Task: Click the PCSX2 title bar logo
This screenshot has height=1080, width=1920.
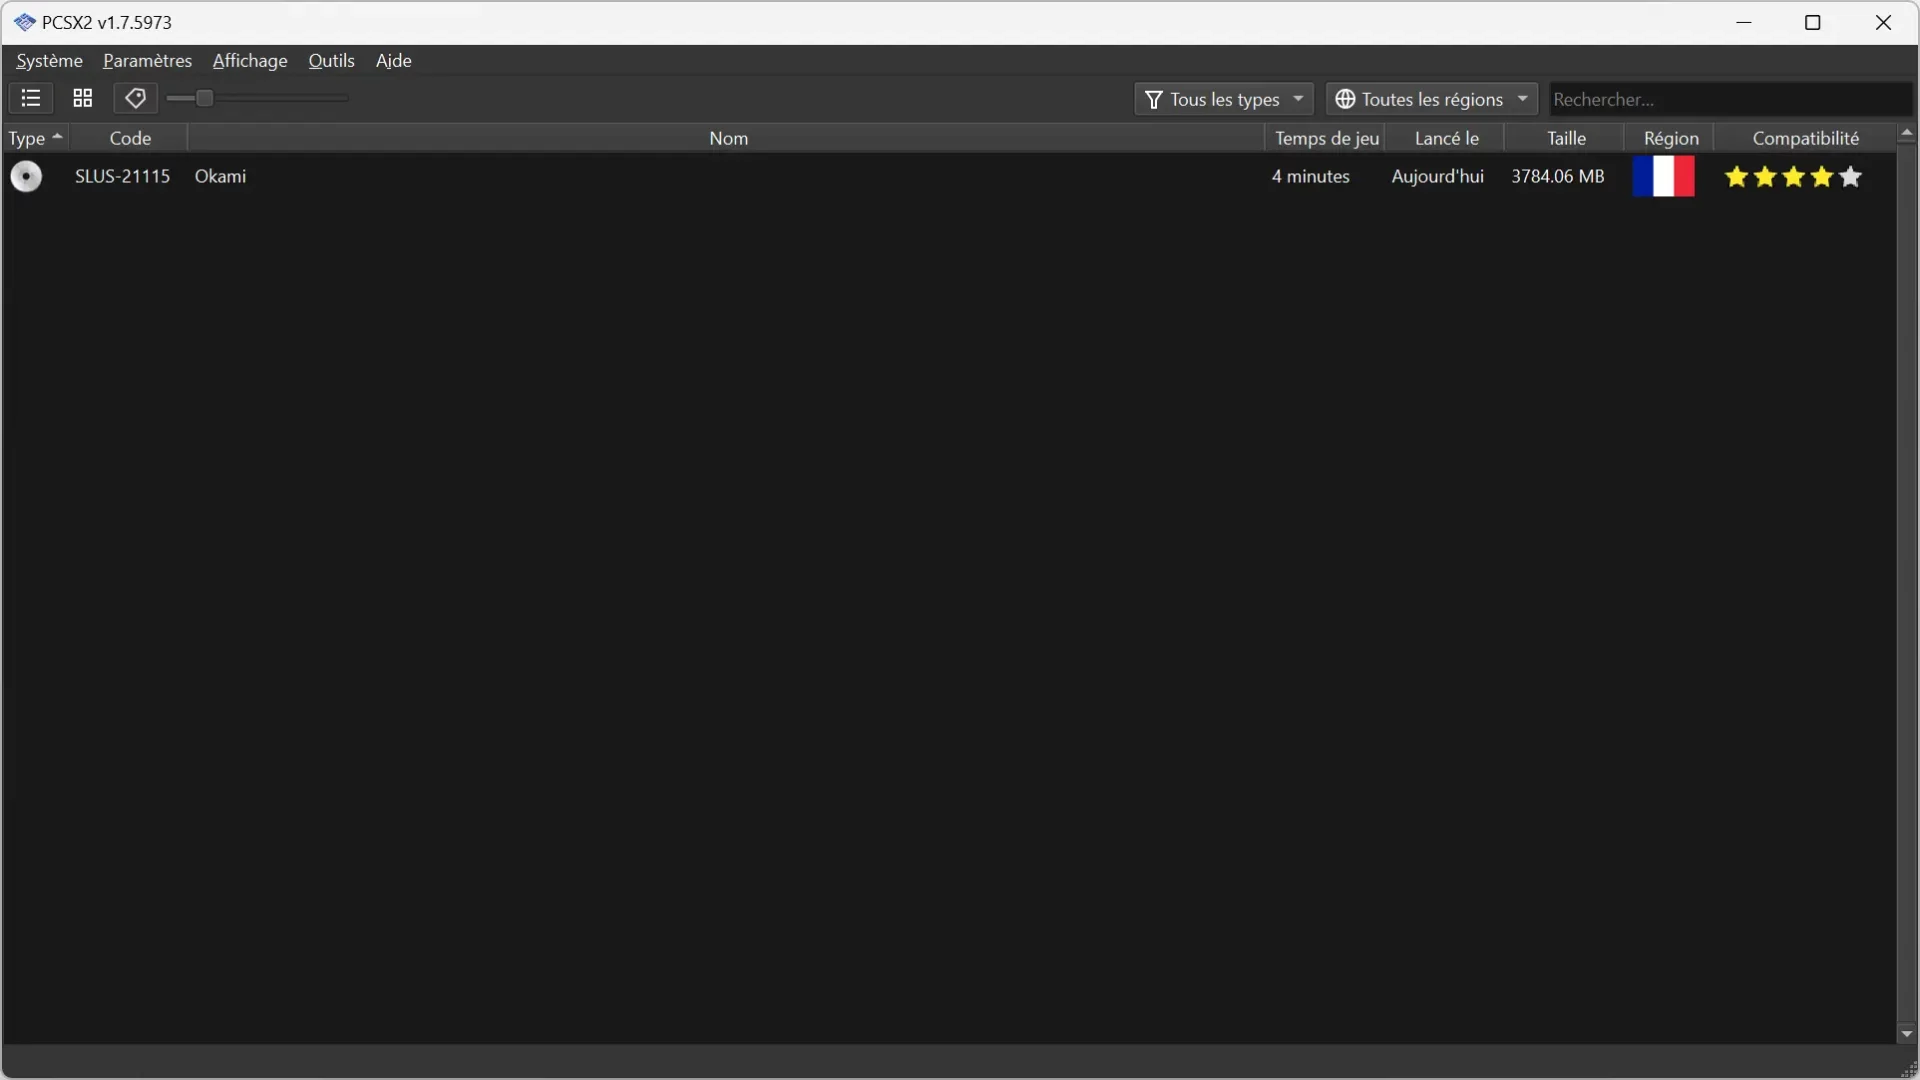Action: [x=24, y=22]
